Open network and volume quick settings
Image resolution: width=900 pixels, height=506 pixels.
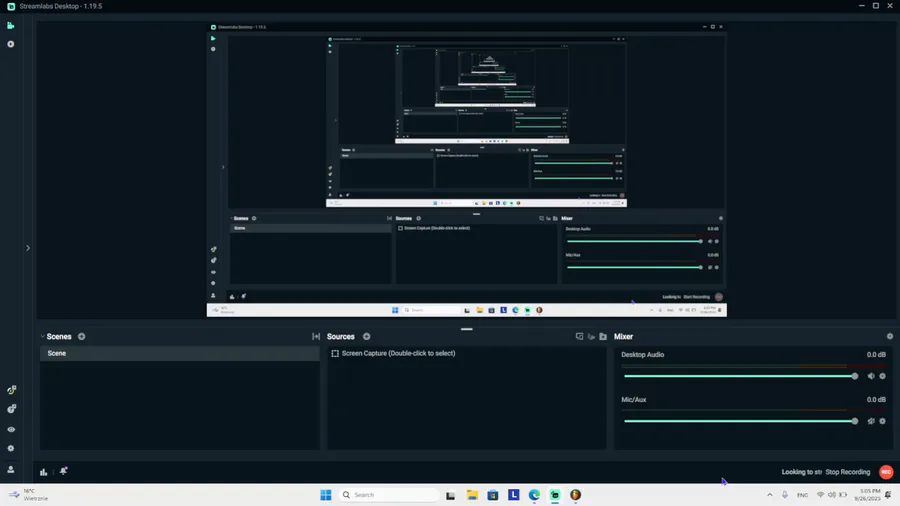pyautogui.click(x=832, y=495)
